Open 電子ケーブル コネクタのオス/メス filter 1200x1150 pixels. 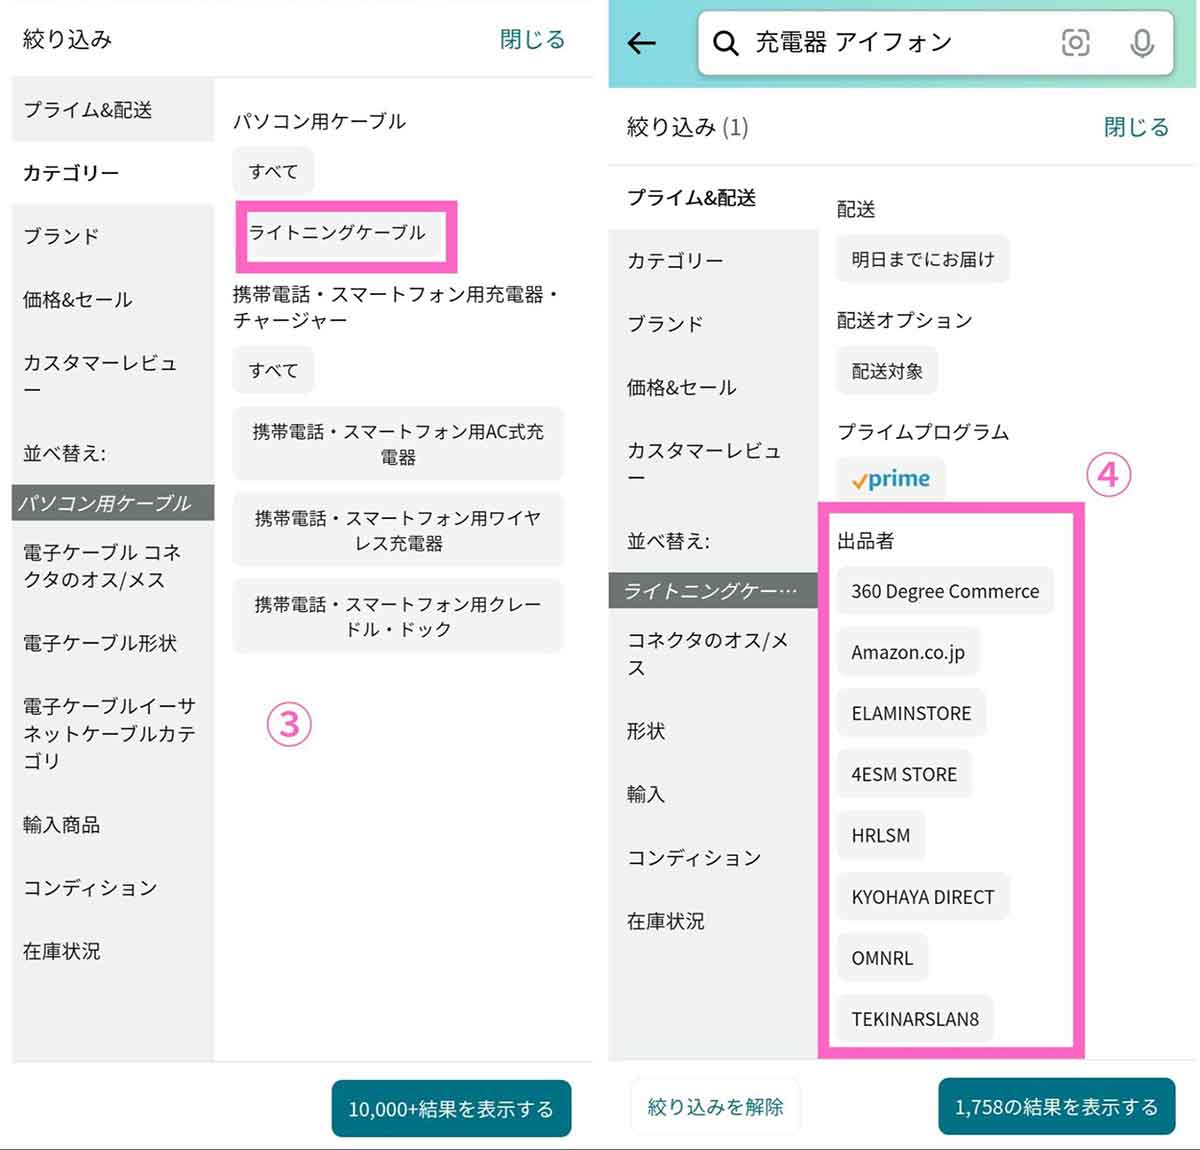(x=113, y=566)
